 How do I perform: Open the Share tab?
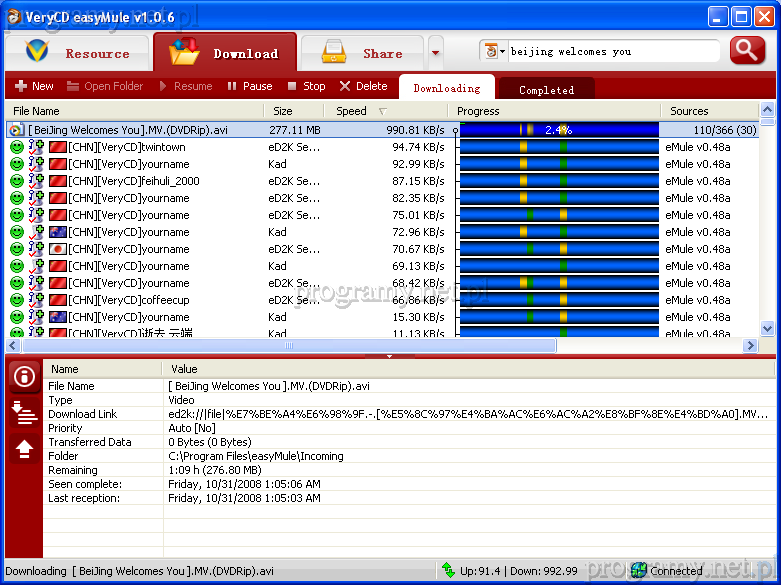click(x=362, y=53)
